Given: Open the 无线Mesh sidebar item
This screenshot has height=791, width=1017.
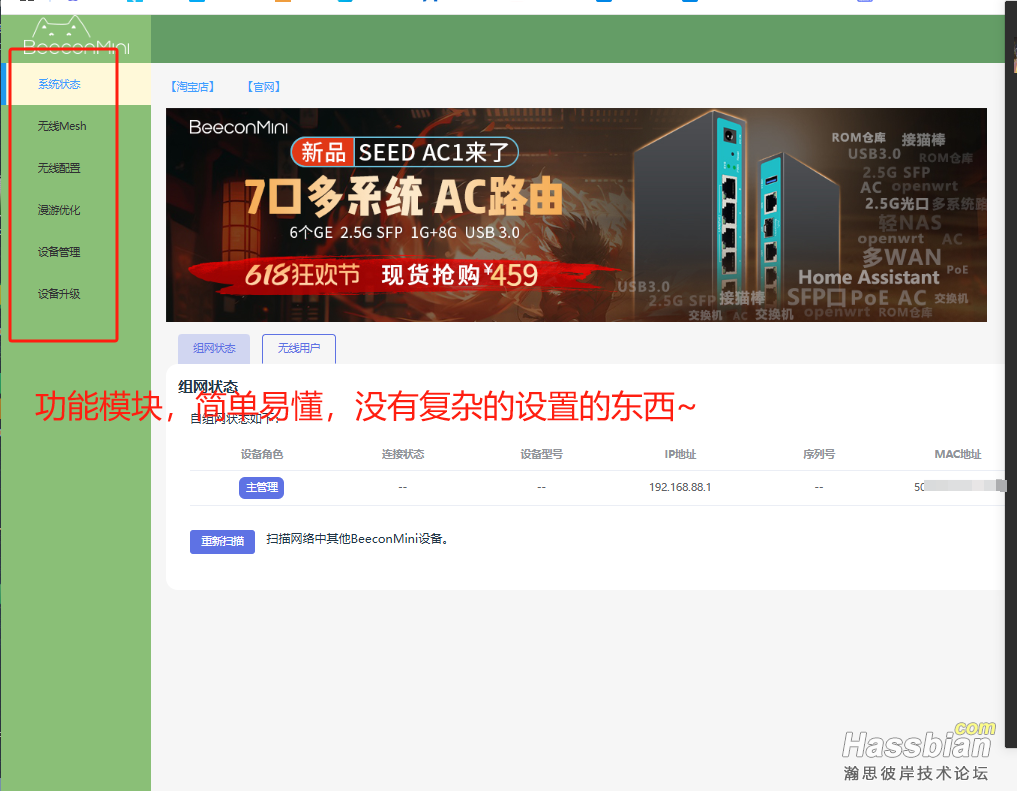Looking at the screenshot, I should (62, 126).
